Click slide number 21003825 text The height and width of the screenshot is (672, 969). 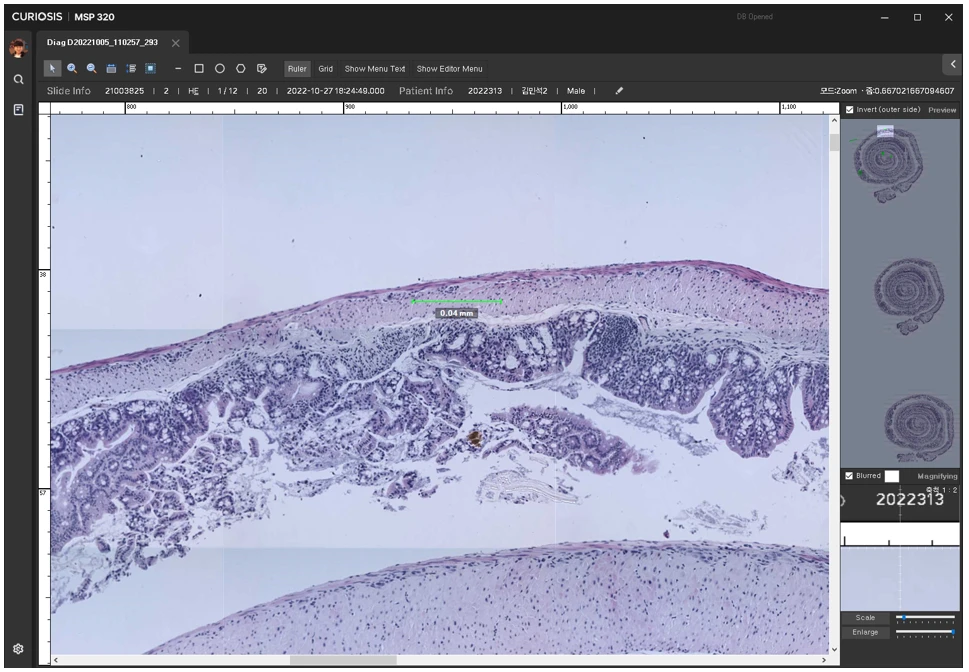click(x=124, y=91)
